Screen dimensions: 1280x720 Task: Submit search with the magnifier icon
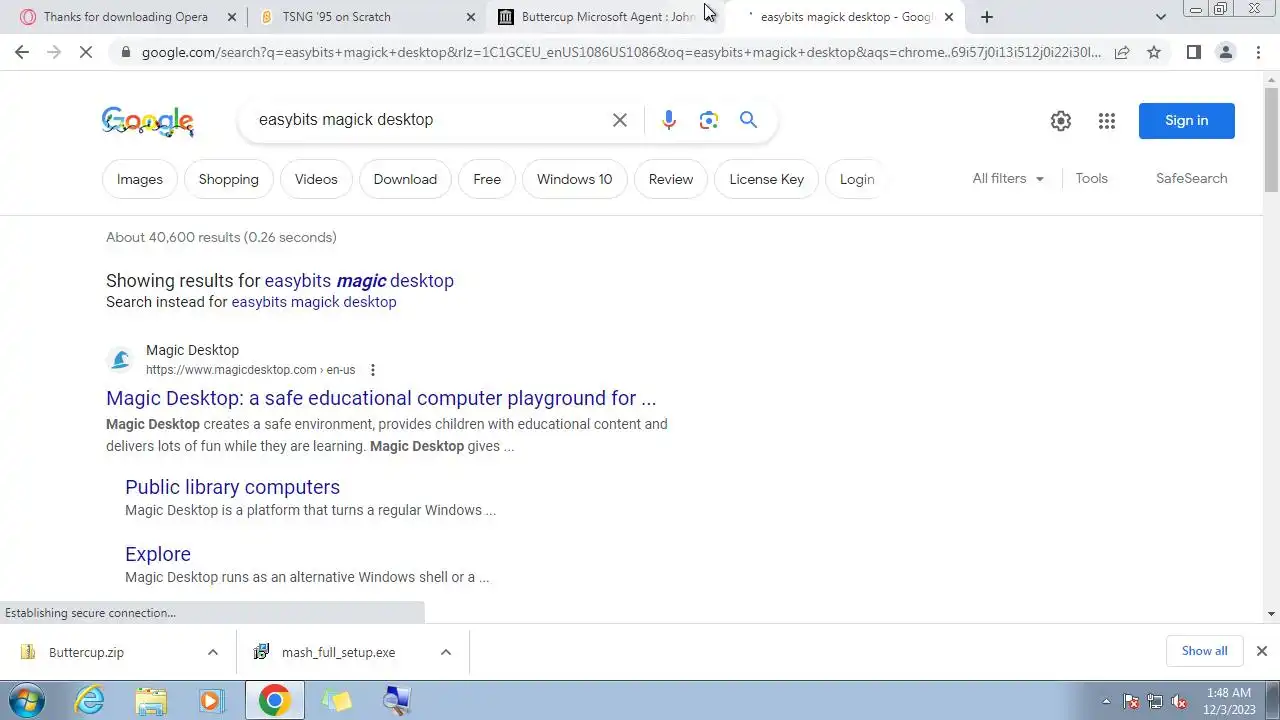pos(748,120)
